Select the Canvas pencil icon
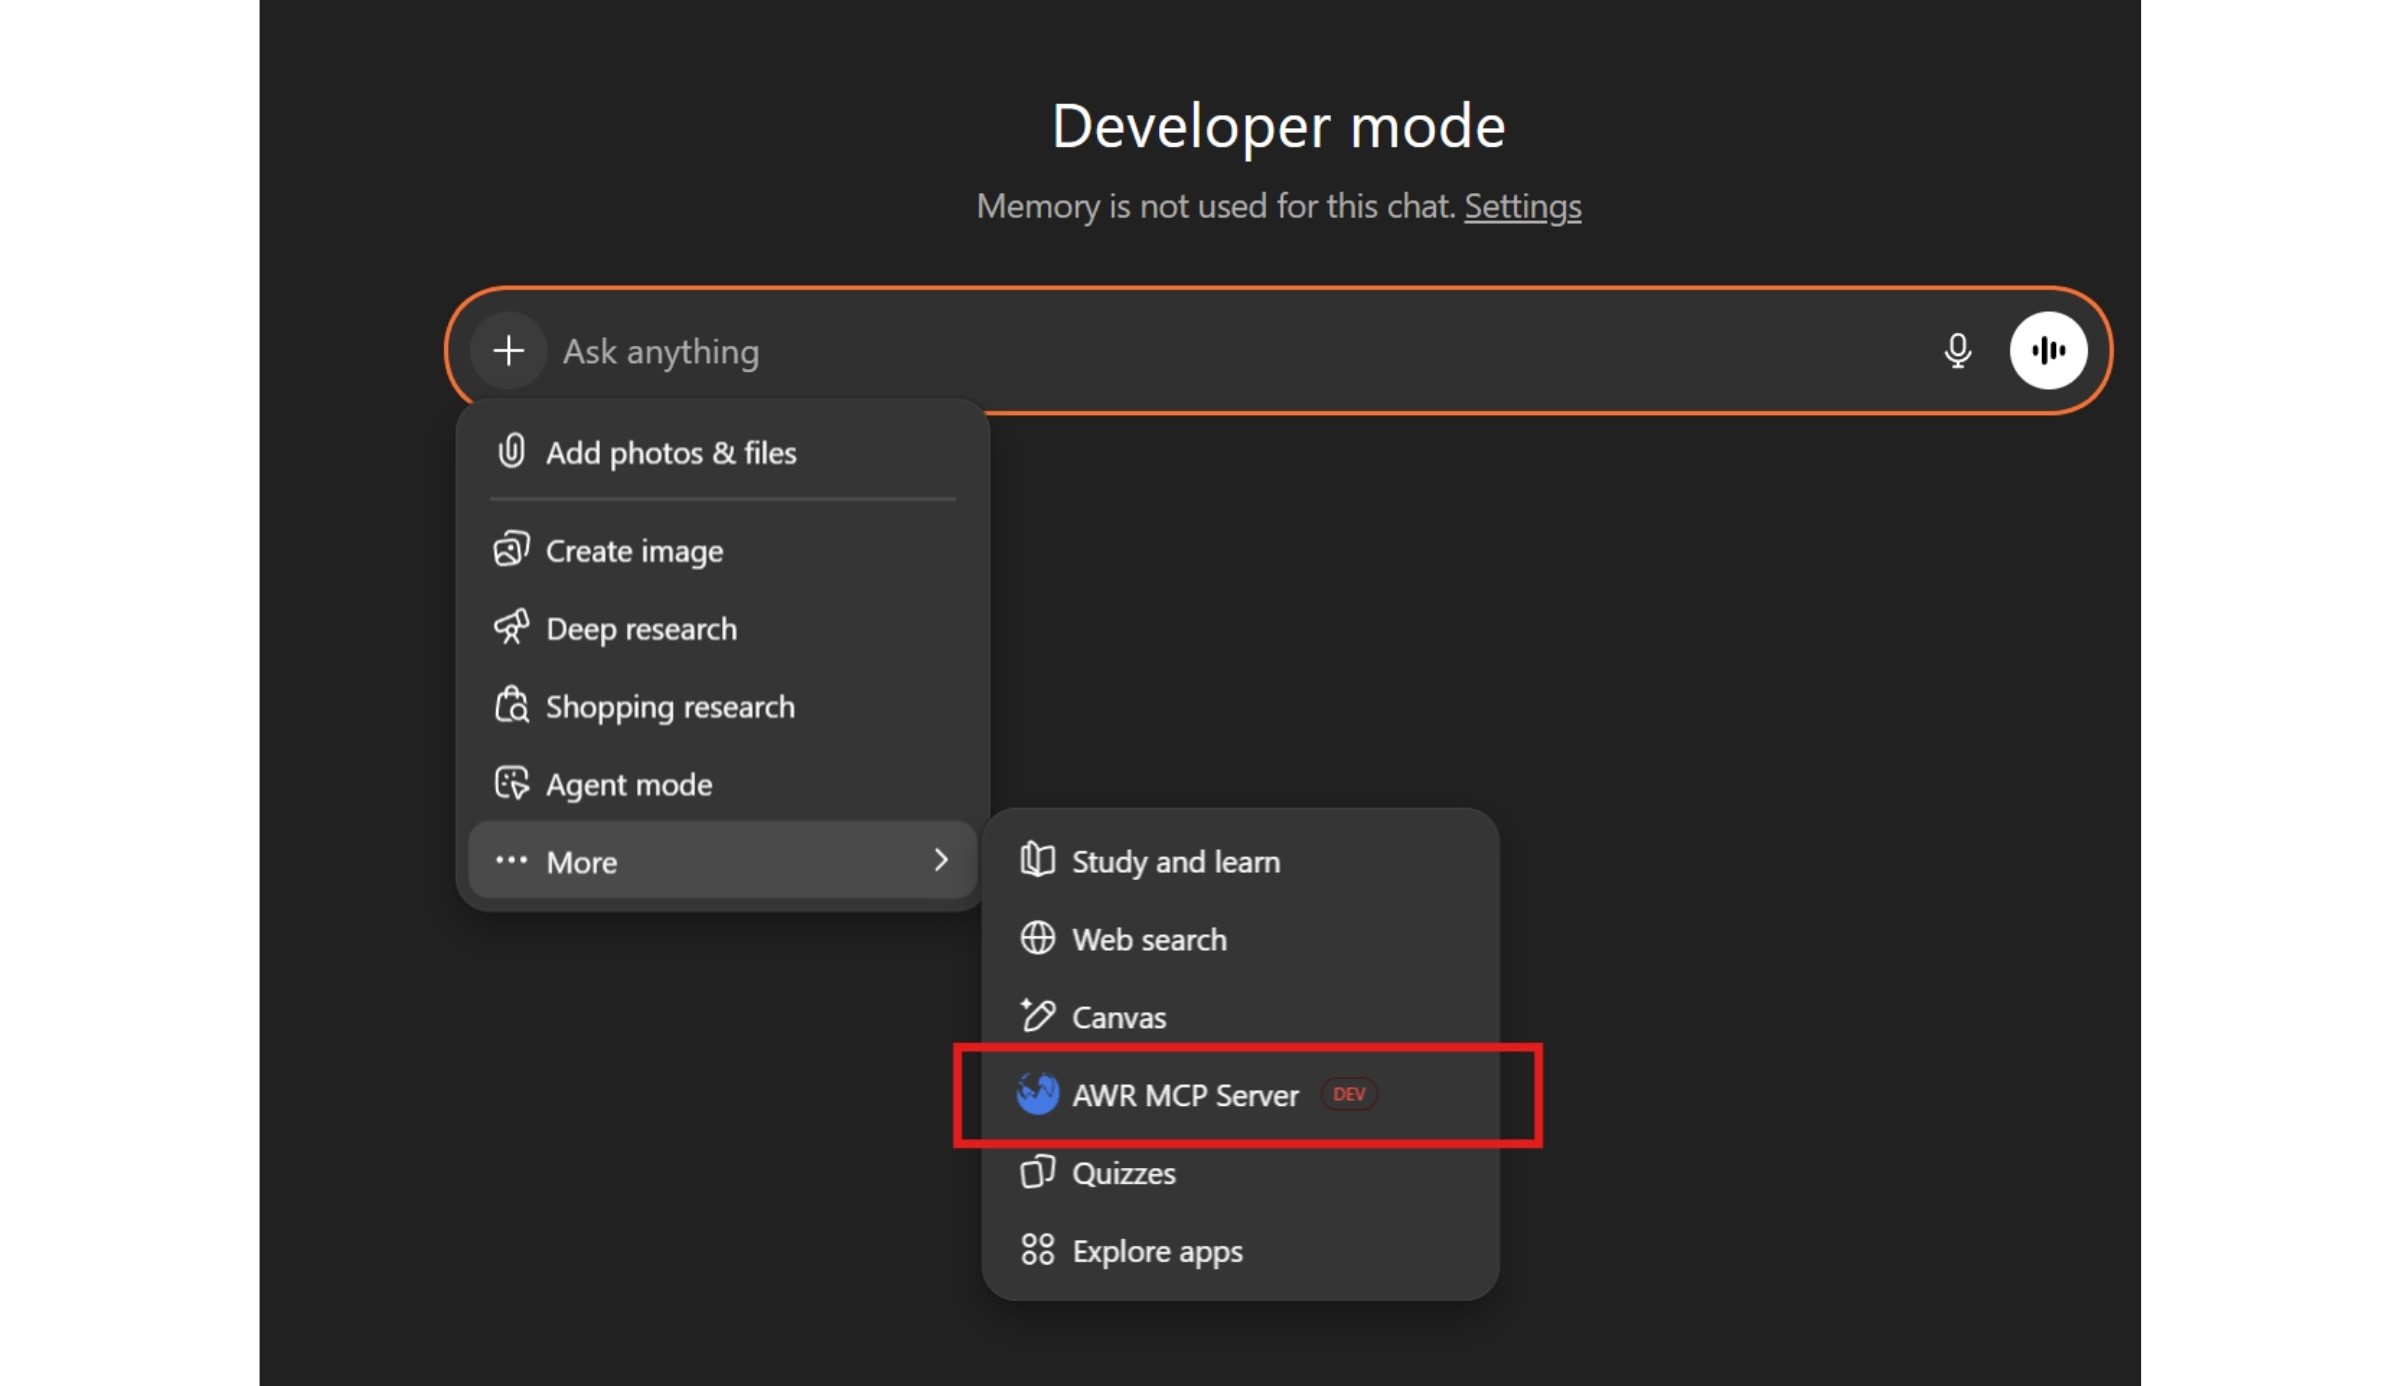This screenshot has width=2400, height=1386. coord(1038,1016)
